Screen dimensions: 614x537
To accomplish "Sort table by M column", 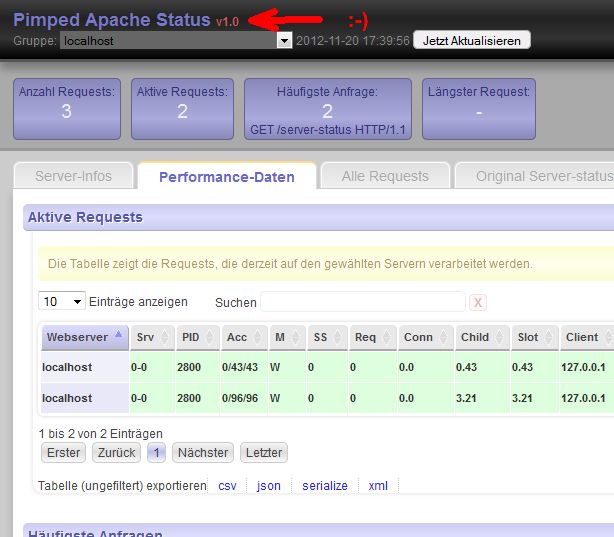I will click(x=287, y=337).
